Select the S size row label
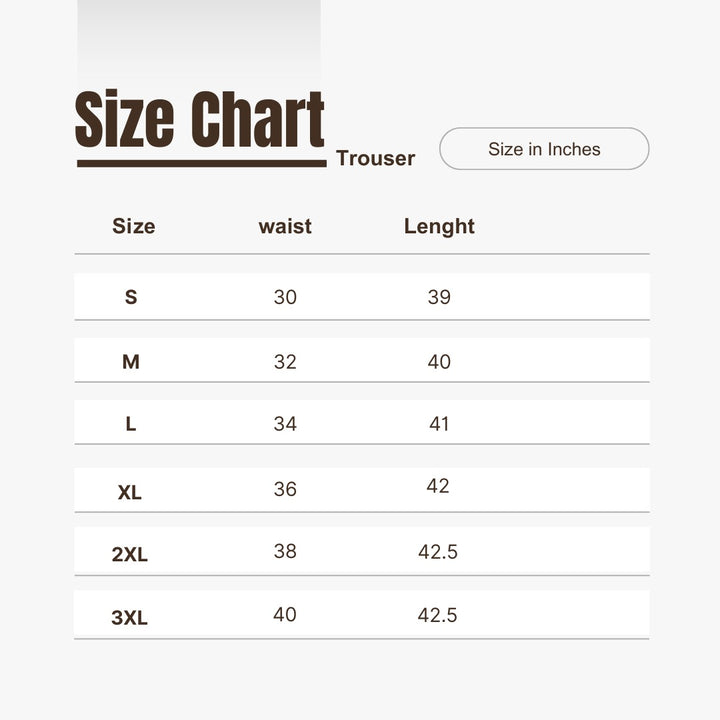Viewport: 720px width, 720px height. (x=131, y=297)
